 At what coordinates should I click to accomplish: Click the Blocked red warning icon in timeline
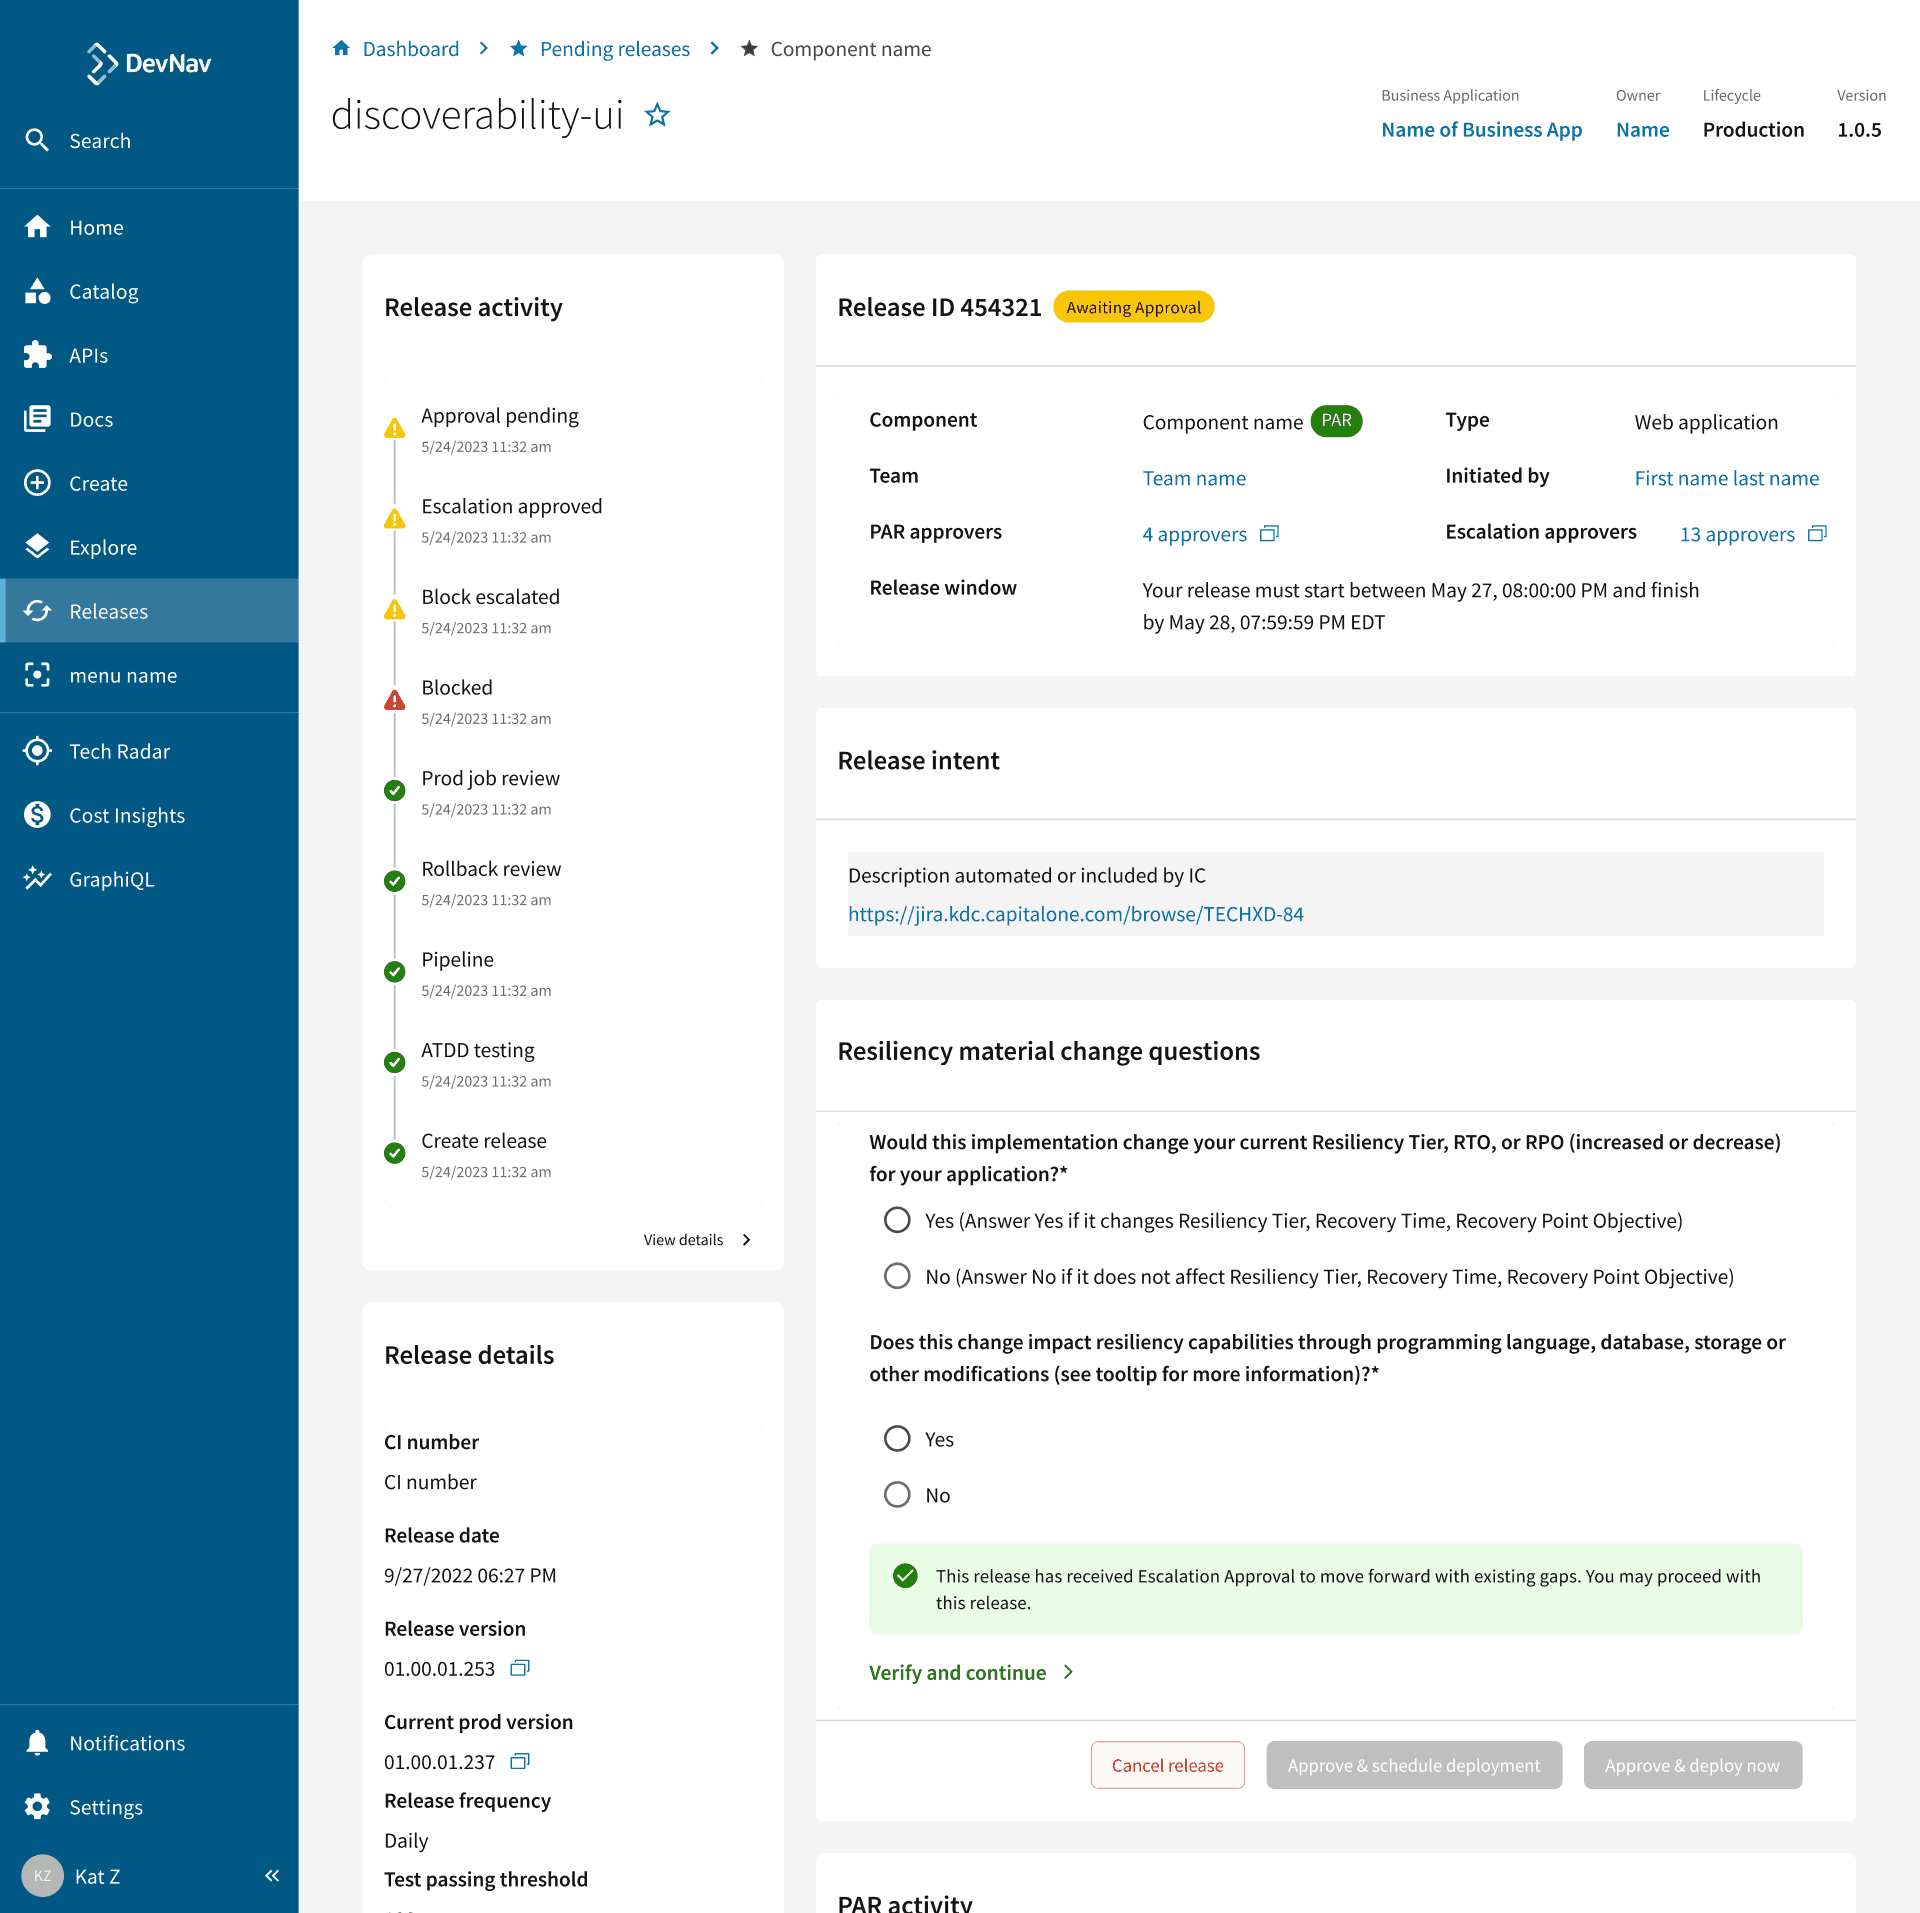click(395, 700)
